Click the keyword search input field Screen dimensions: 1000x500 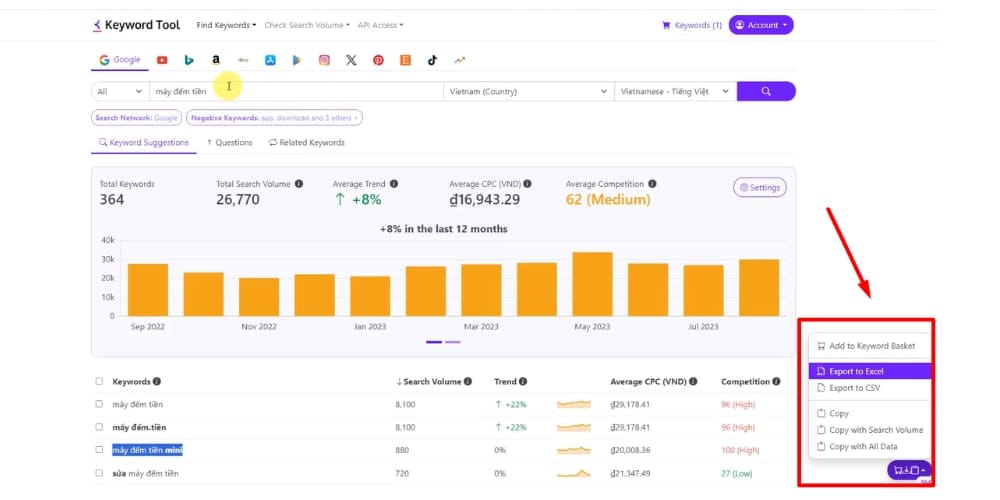296,91
